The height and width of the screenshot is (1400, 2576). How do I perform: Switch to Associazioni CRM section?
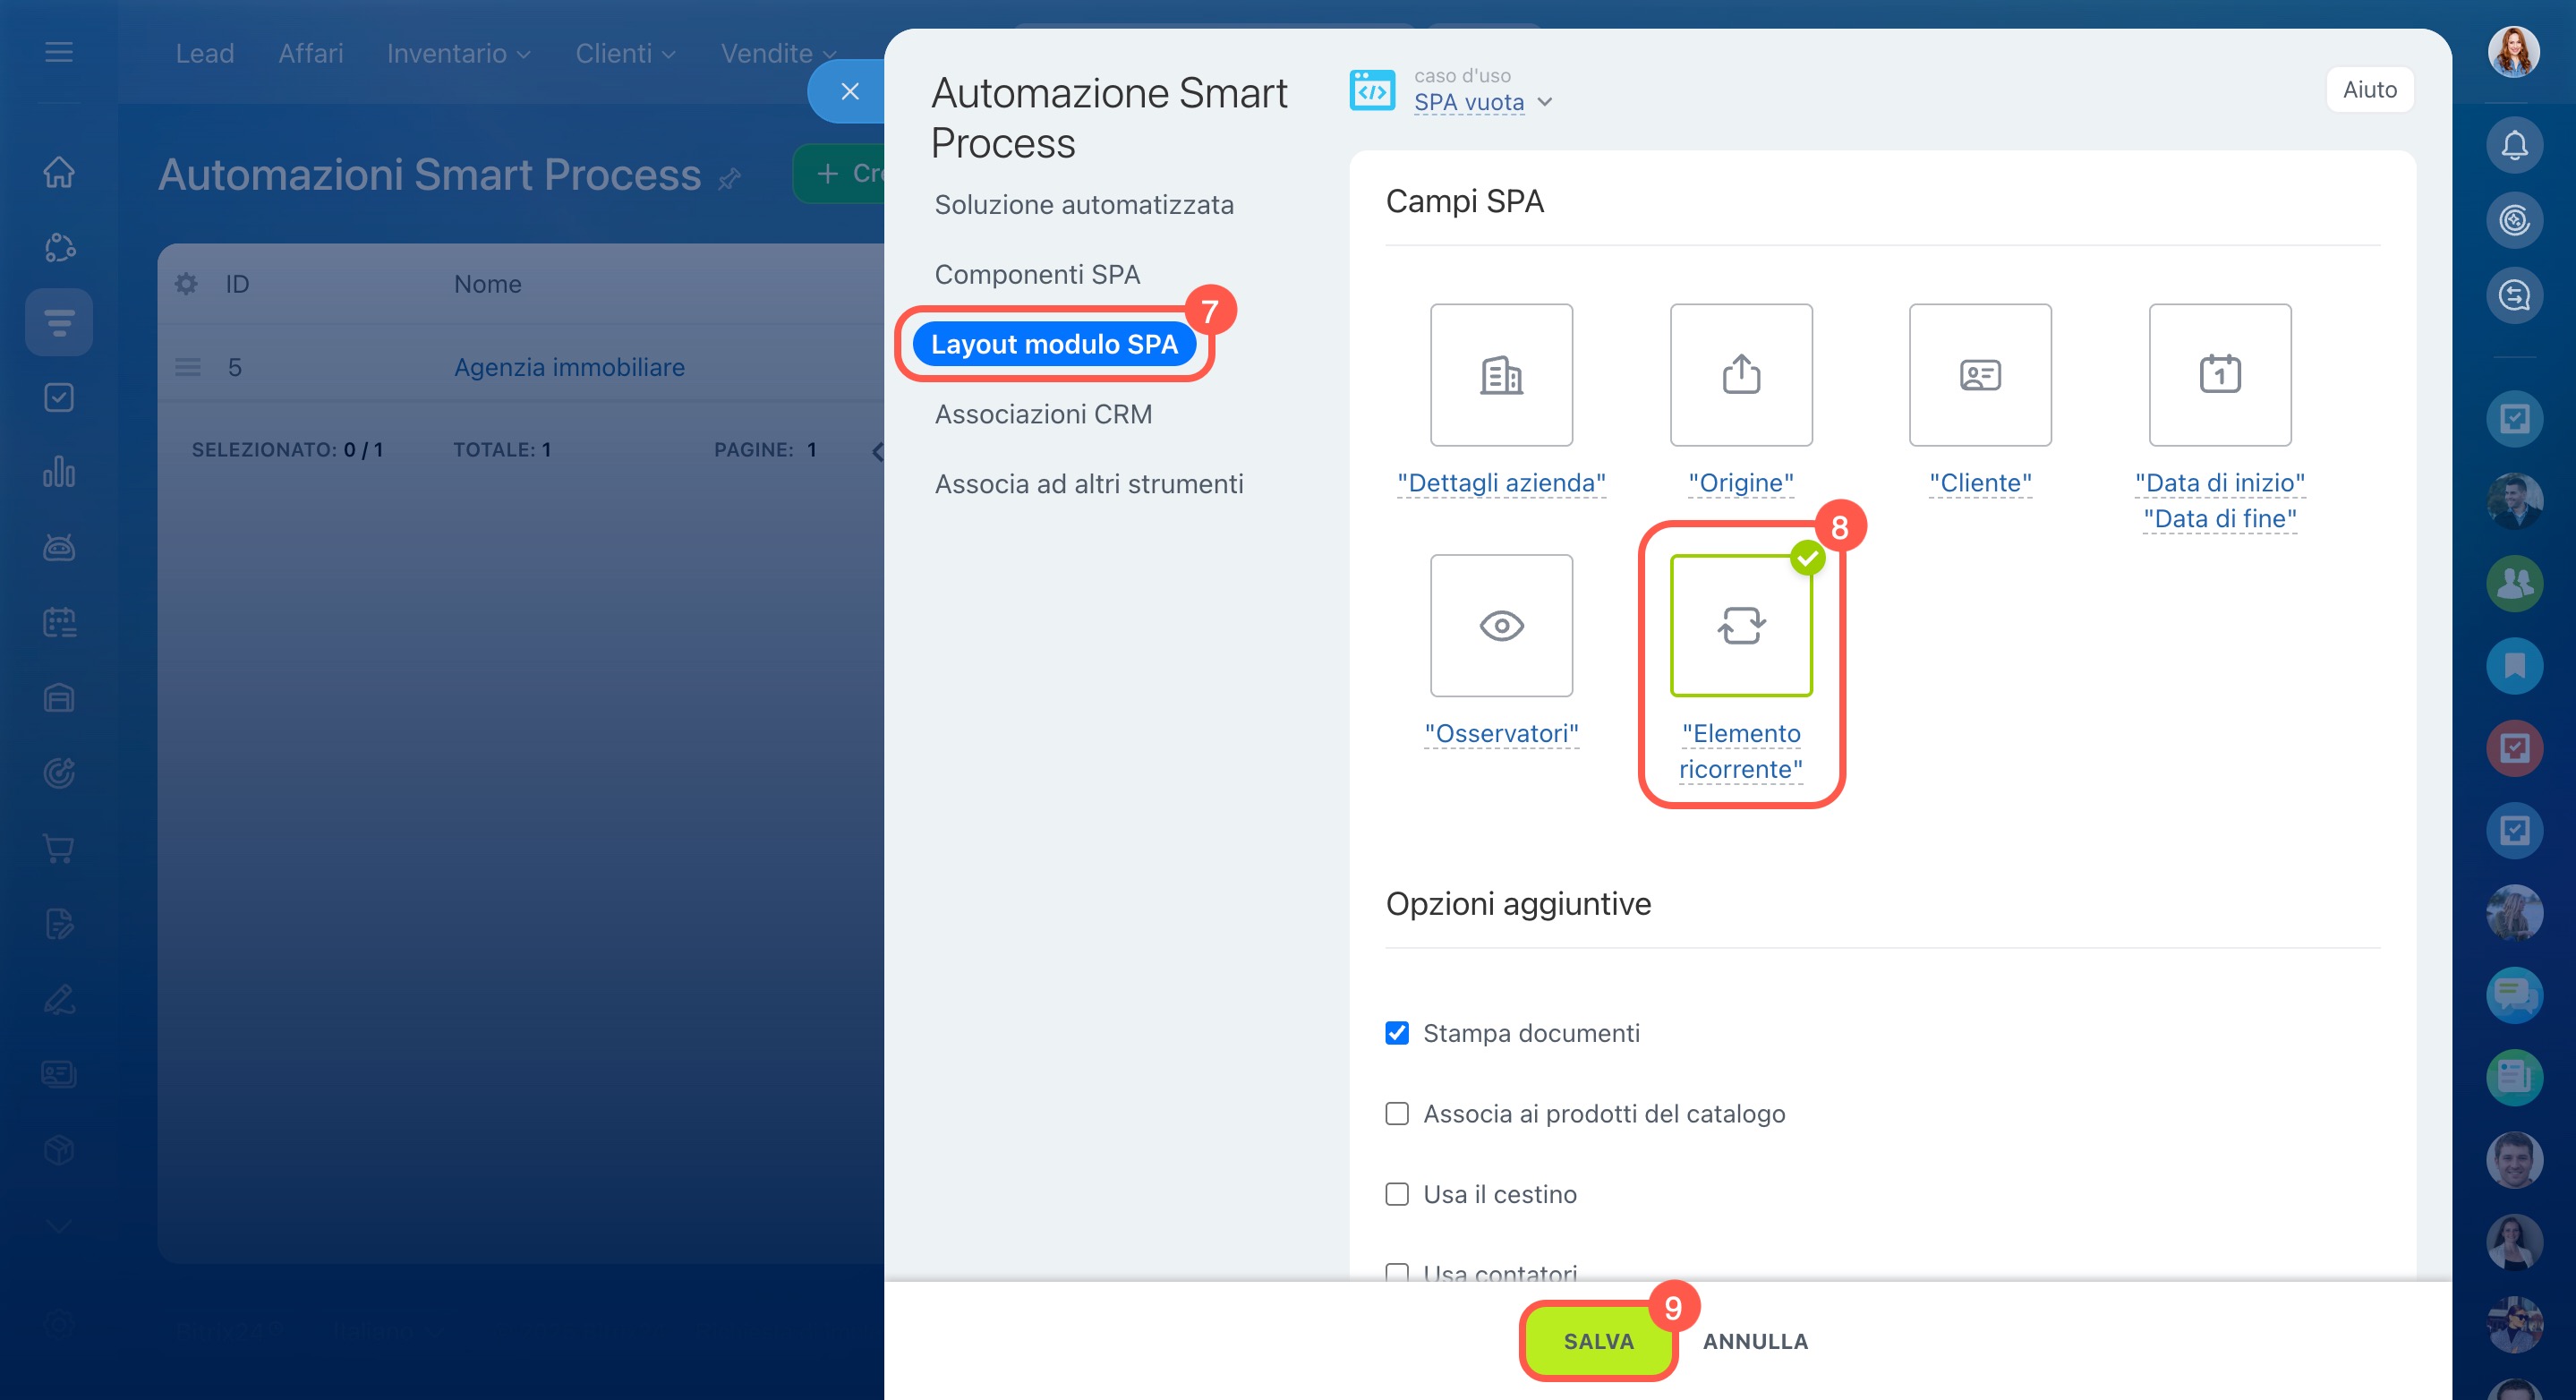(x=1043, y=414)
